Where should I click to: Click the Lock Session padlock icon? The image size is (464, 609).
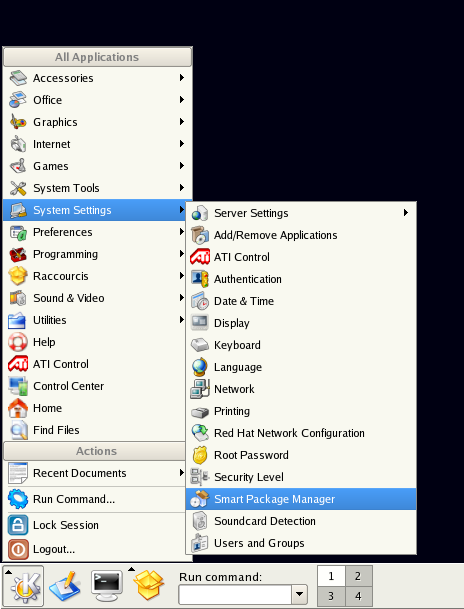point(18,525)
